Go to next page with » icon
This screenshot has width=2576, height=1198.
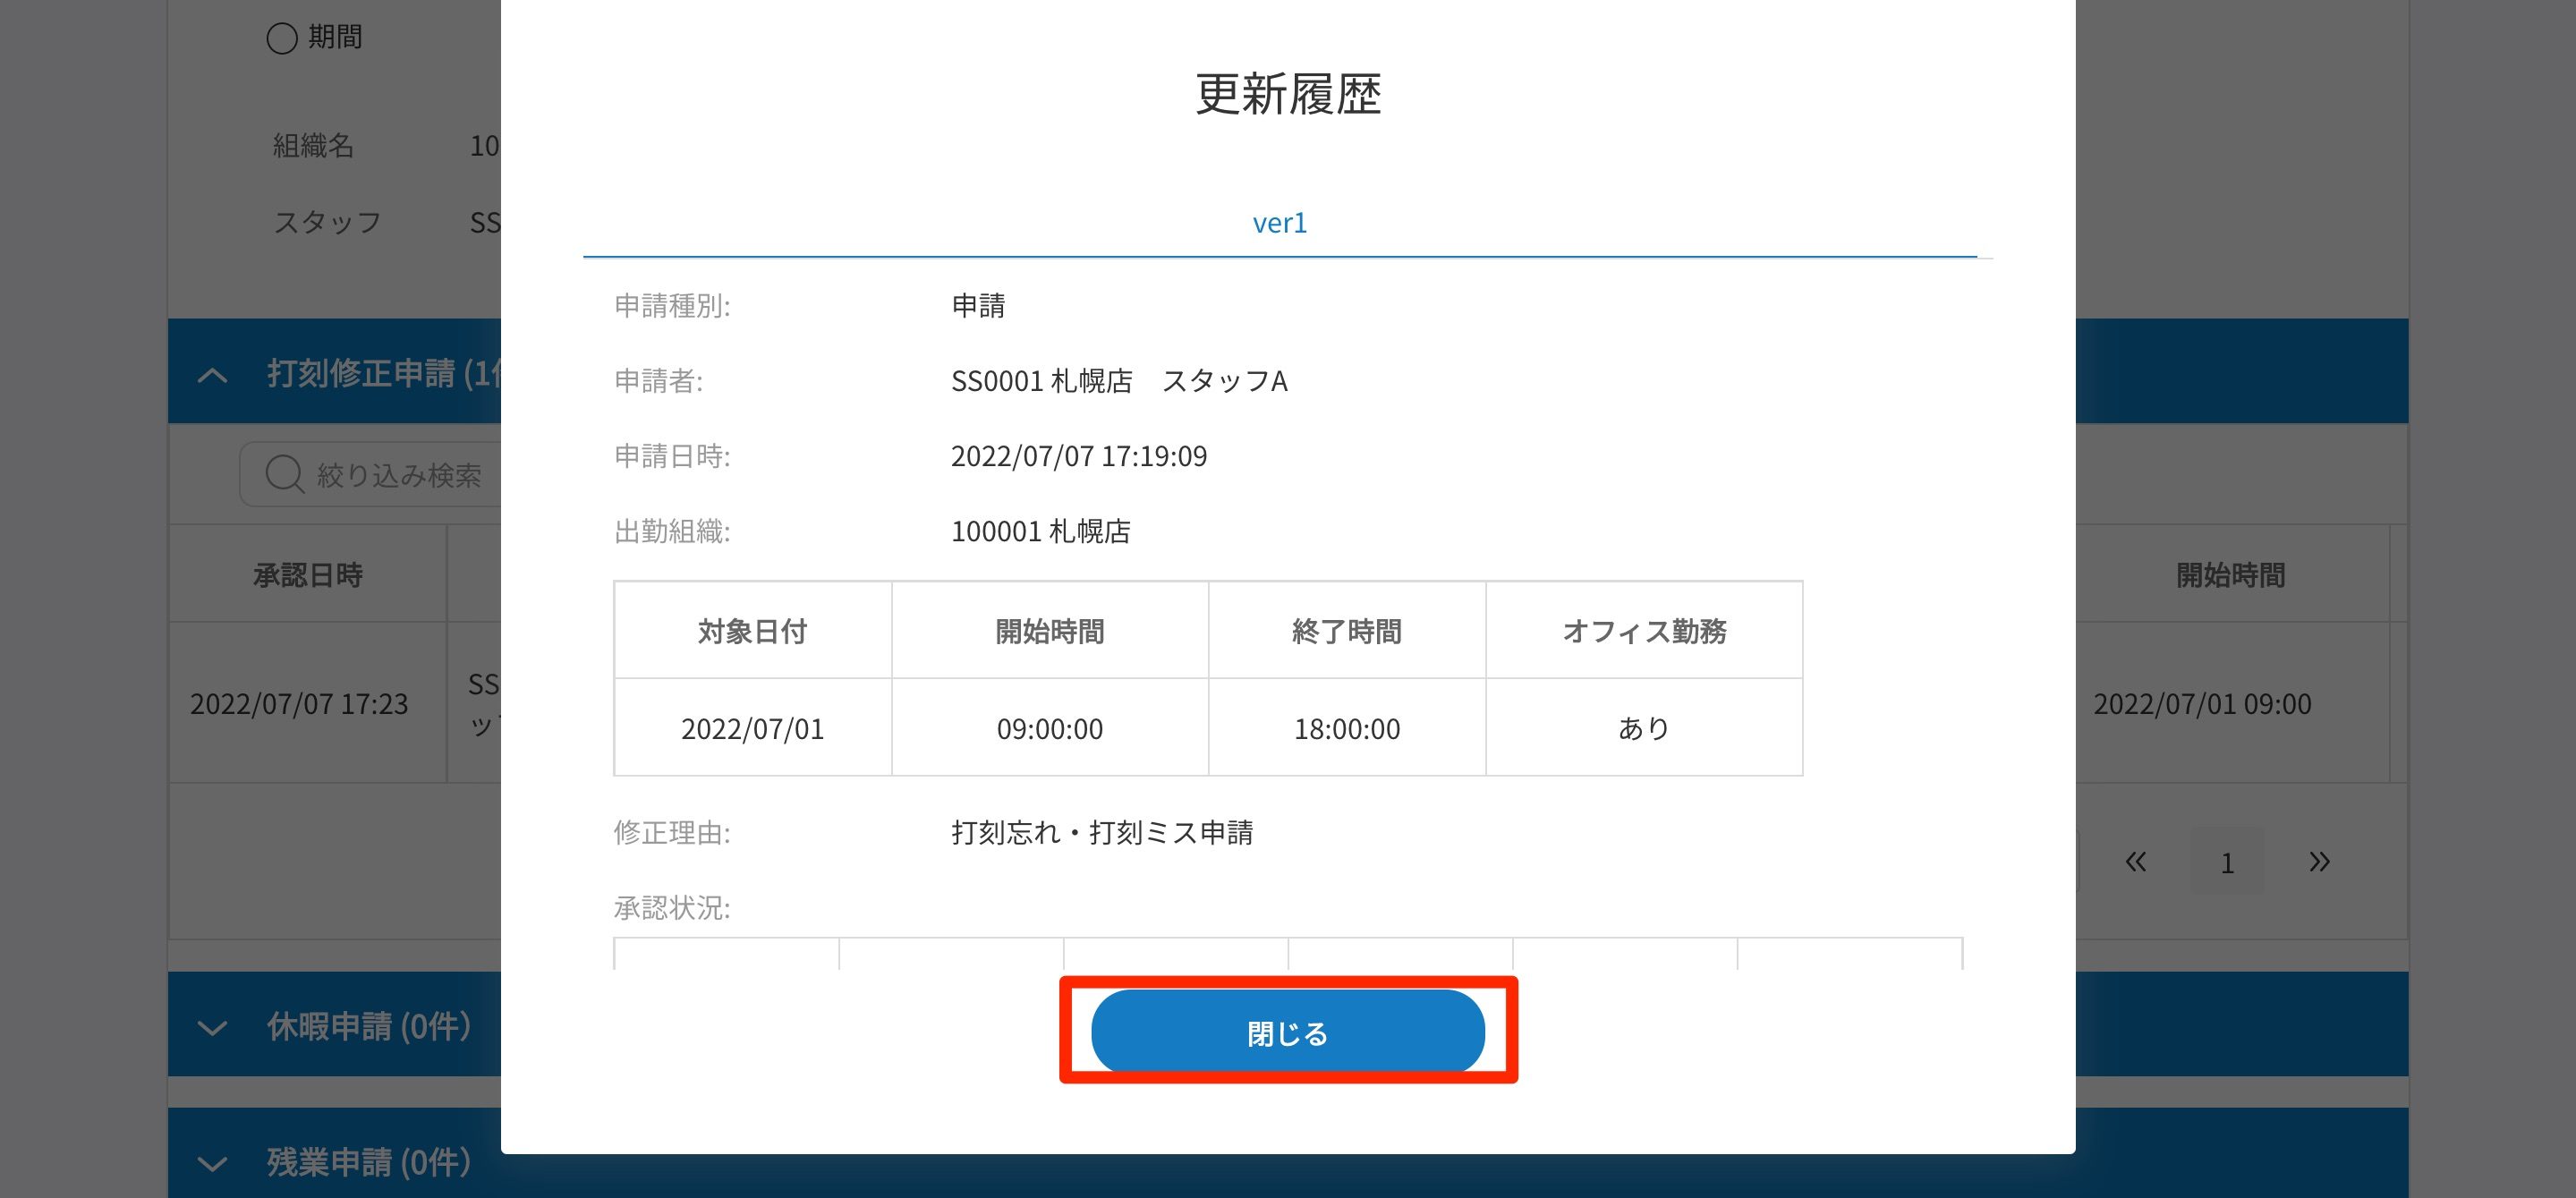coord(2319,862)
